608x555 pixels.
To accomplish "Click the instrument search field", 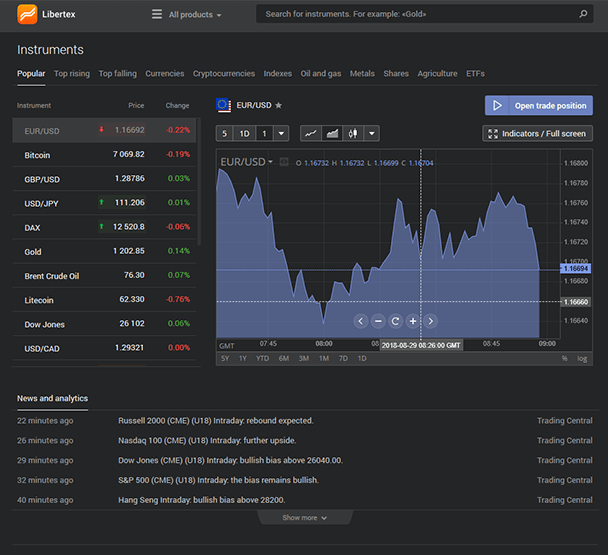I will pos(425,14).
